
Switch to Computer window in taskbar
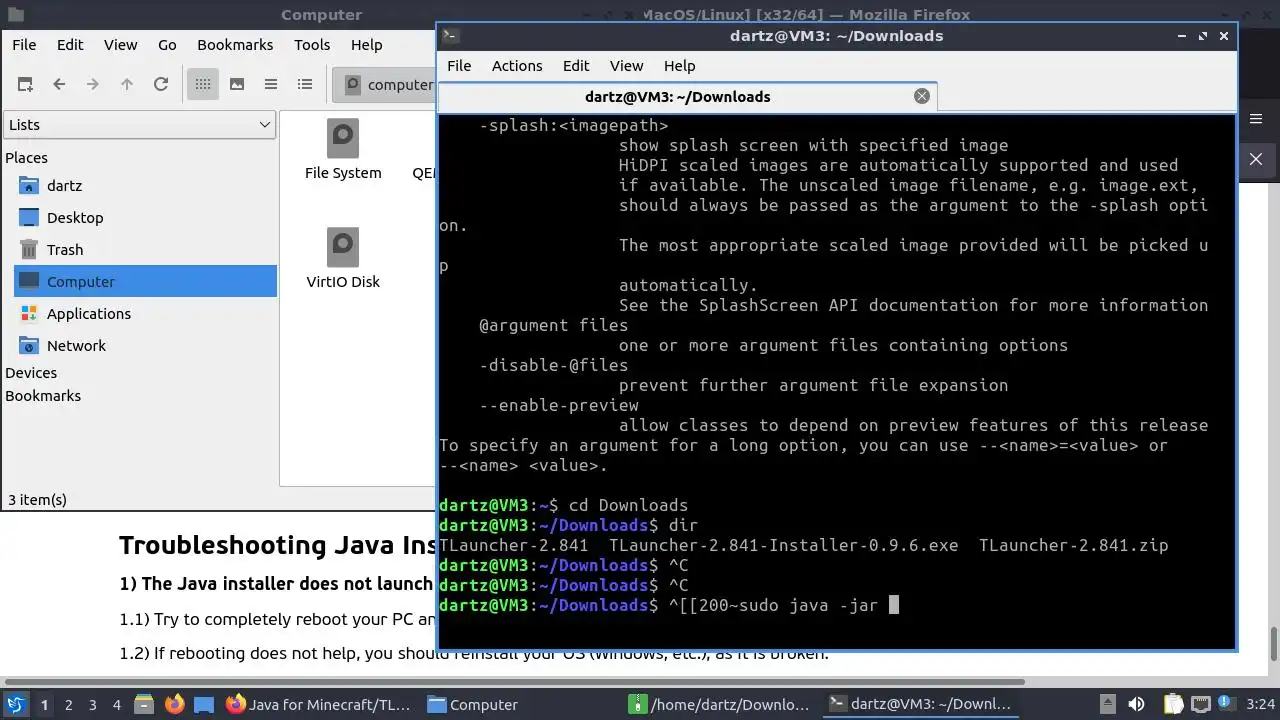click(521, 704)
